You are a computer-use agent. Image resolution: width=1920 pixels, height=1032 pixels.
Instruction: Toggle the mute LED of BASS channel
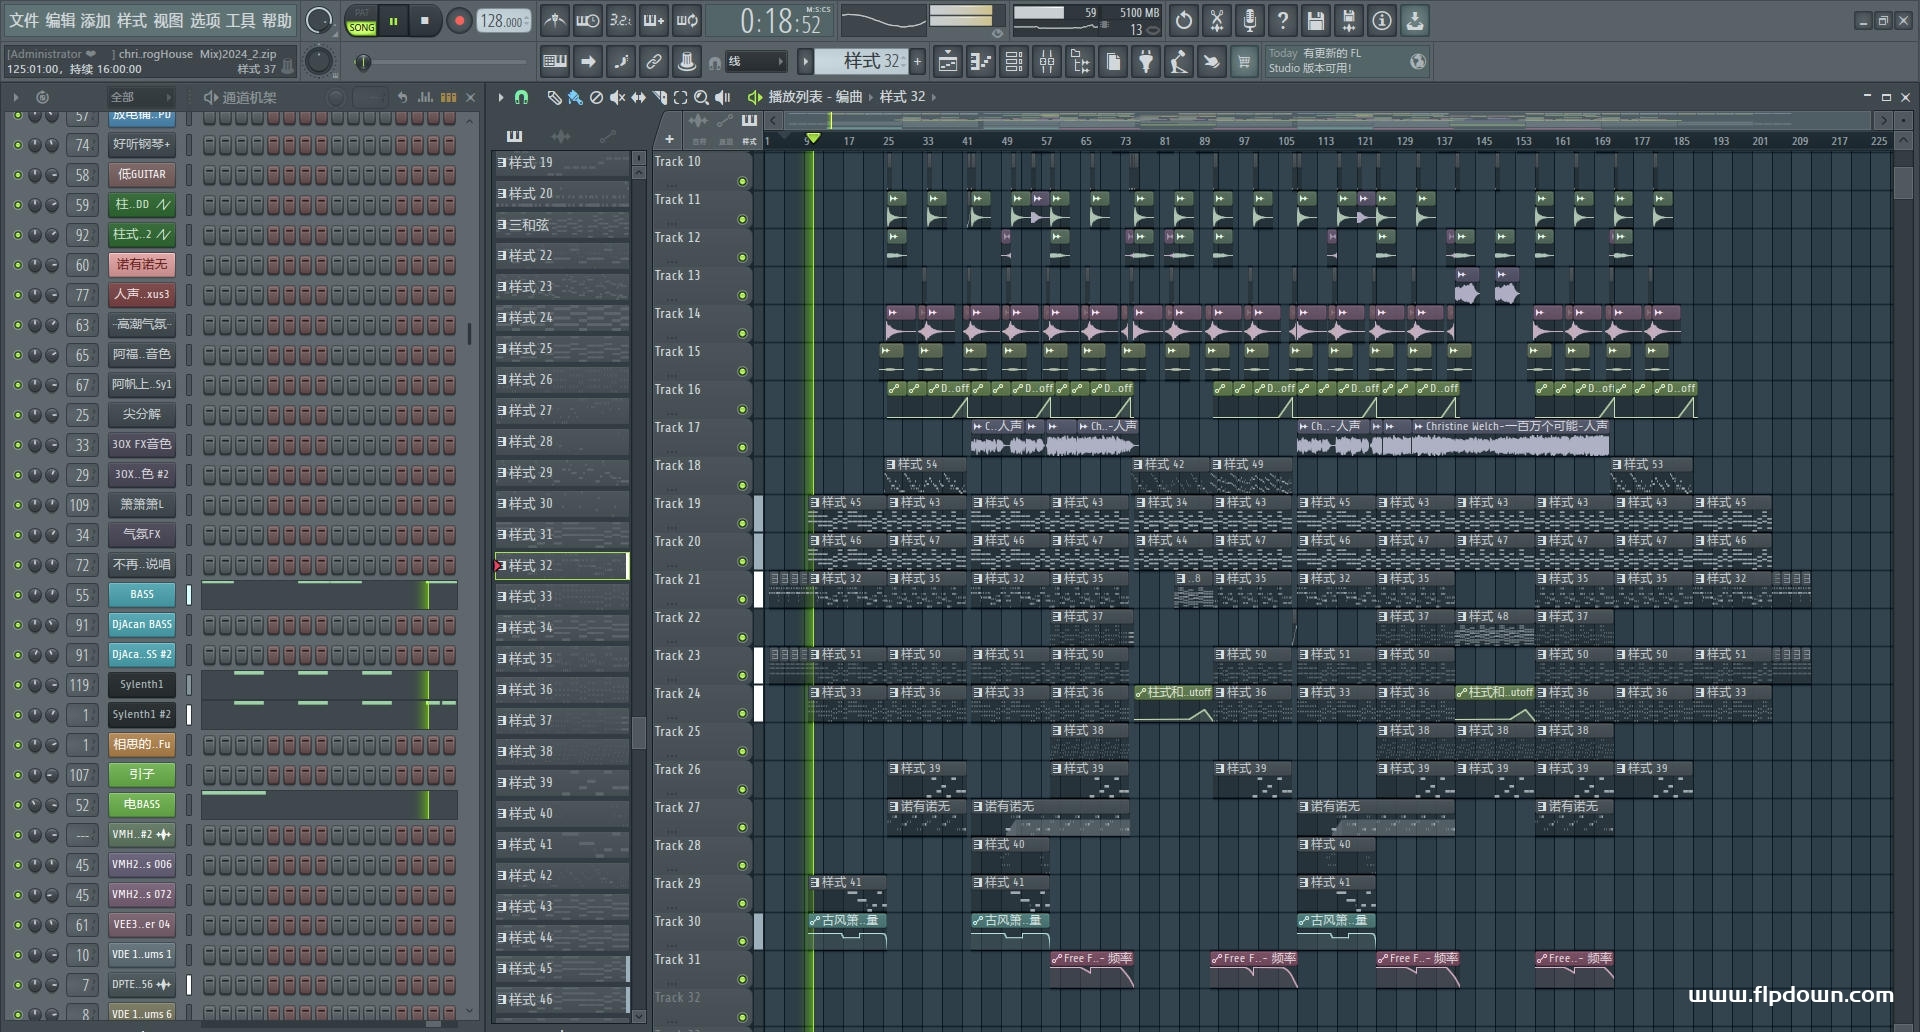pos(17,595)
